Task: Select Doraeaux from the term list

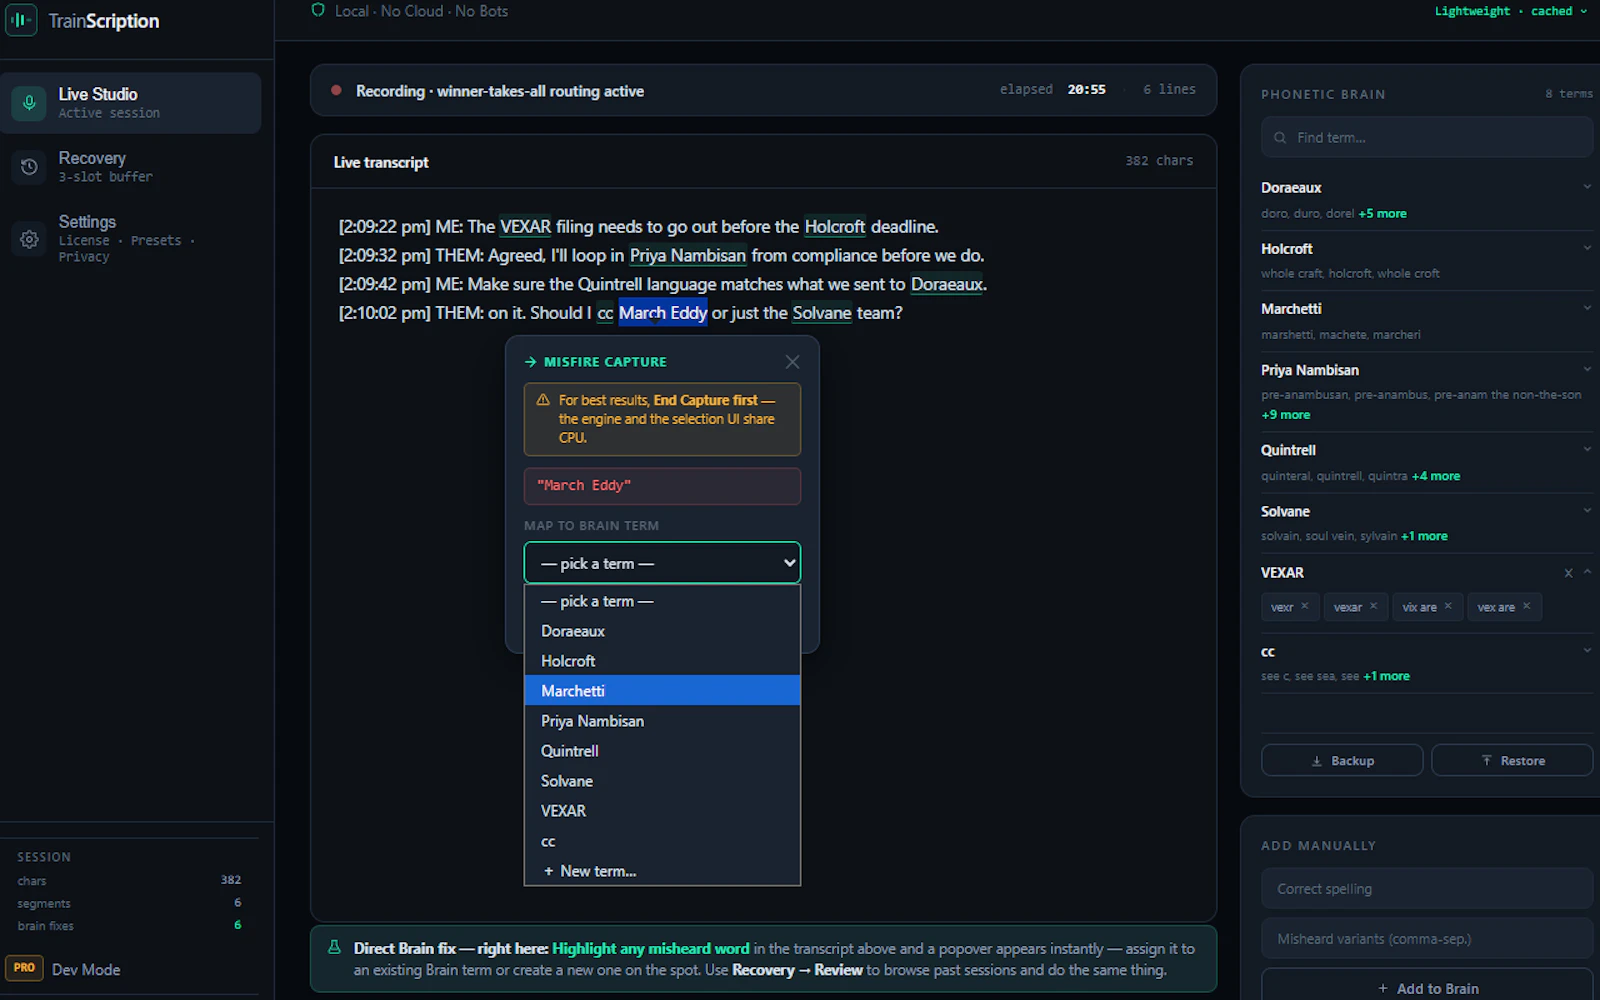Action: coord(662,631)
